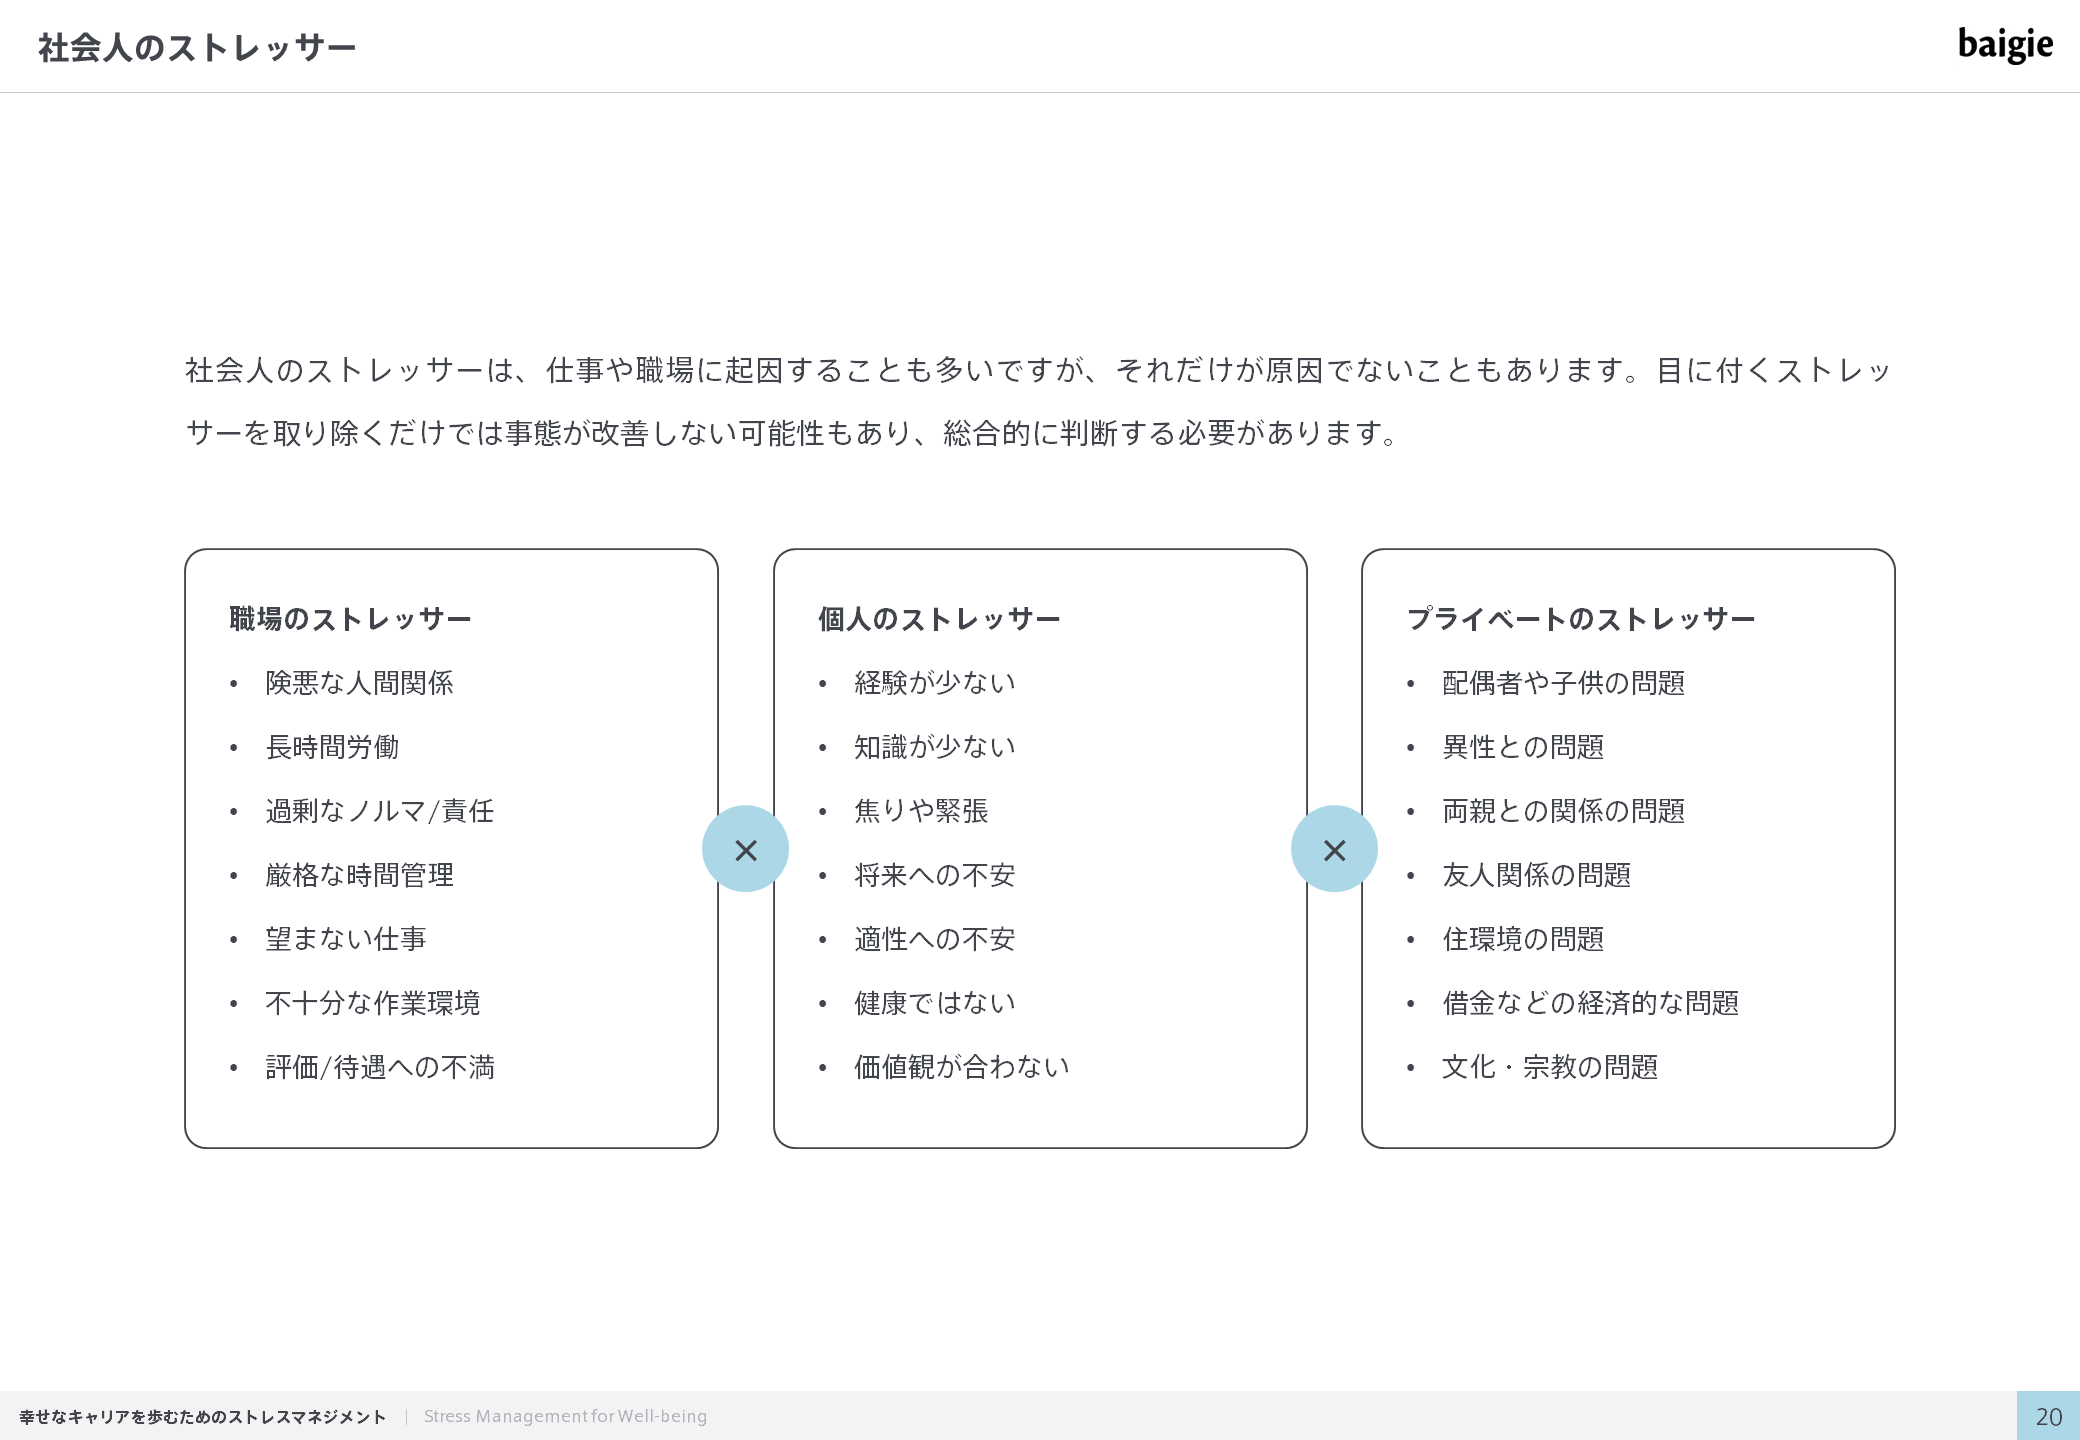Click the Stress Management for Well-being footer text
The image size is (2080, 1440).
(565, 1416)
